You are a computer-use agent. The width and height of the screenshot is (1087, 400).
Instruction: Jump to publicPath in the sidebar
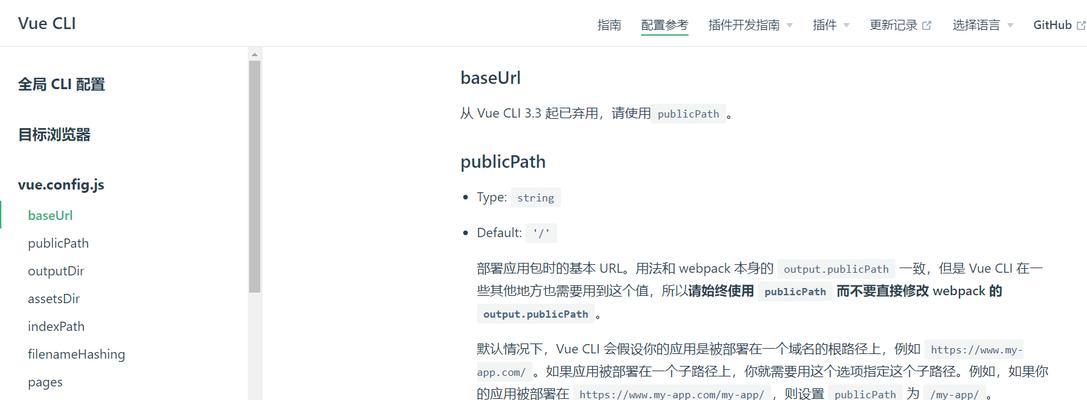click(58, 243)
